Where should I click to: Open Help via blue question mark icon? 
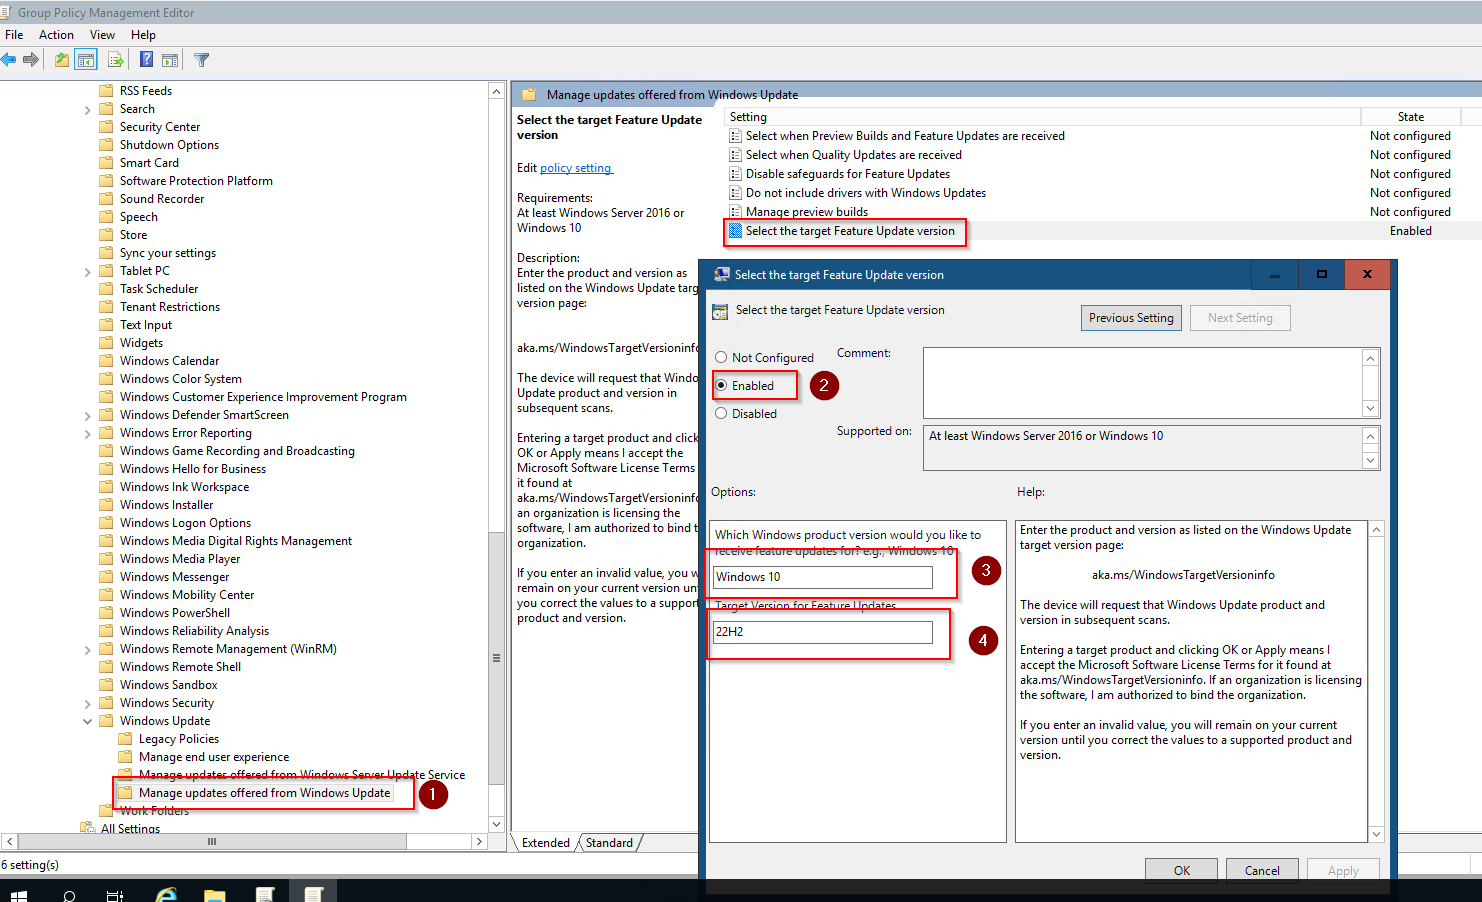pyautogui.click(x=146, y=60)
